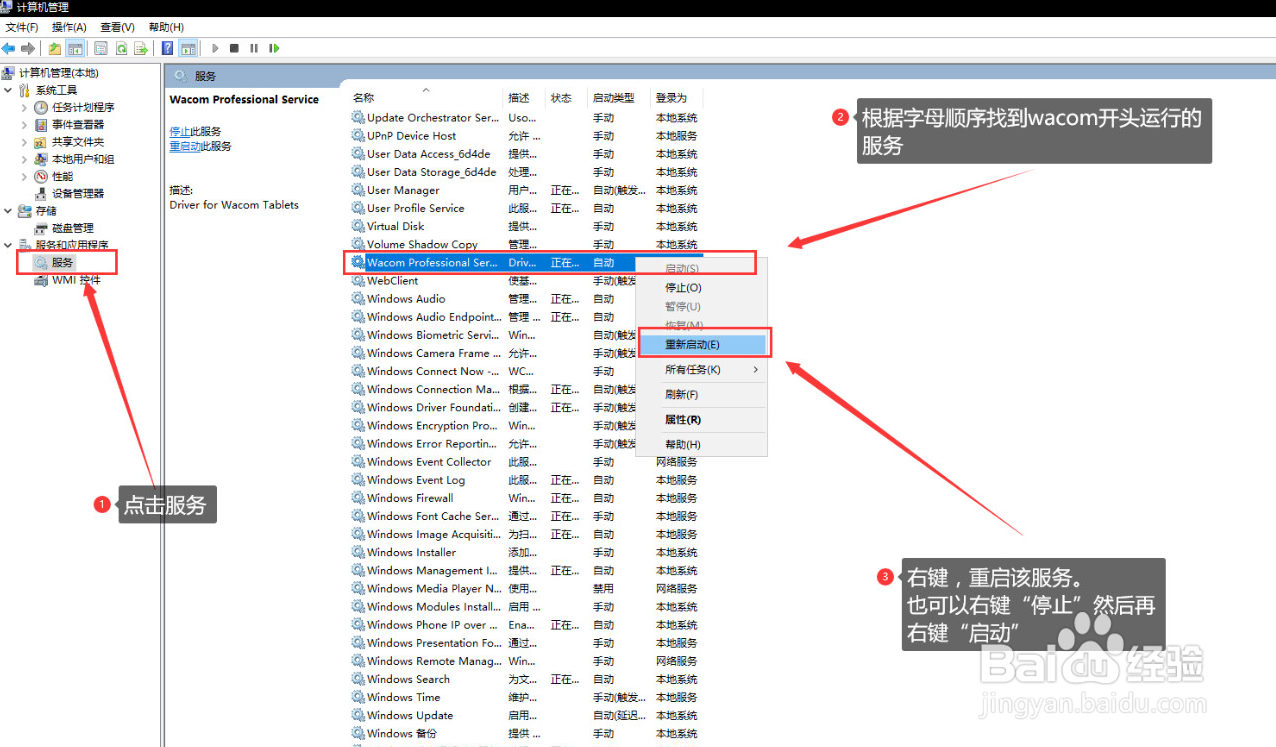Screen dimensions: 1276x747
Task: Click the gear icon beside WebClient
Action: (358, 280)
